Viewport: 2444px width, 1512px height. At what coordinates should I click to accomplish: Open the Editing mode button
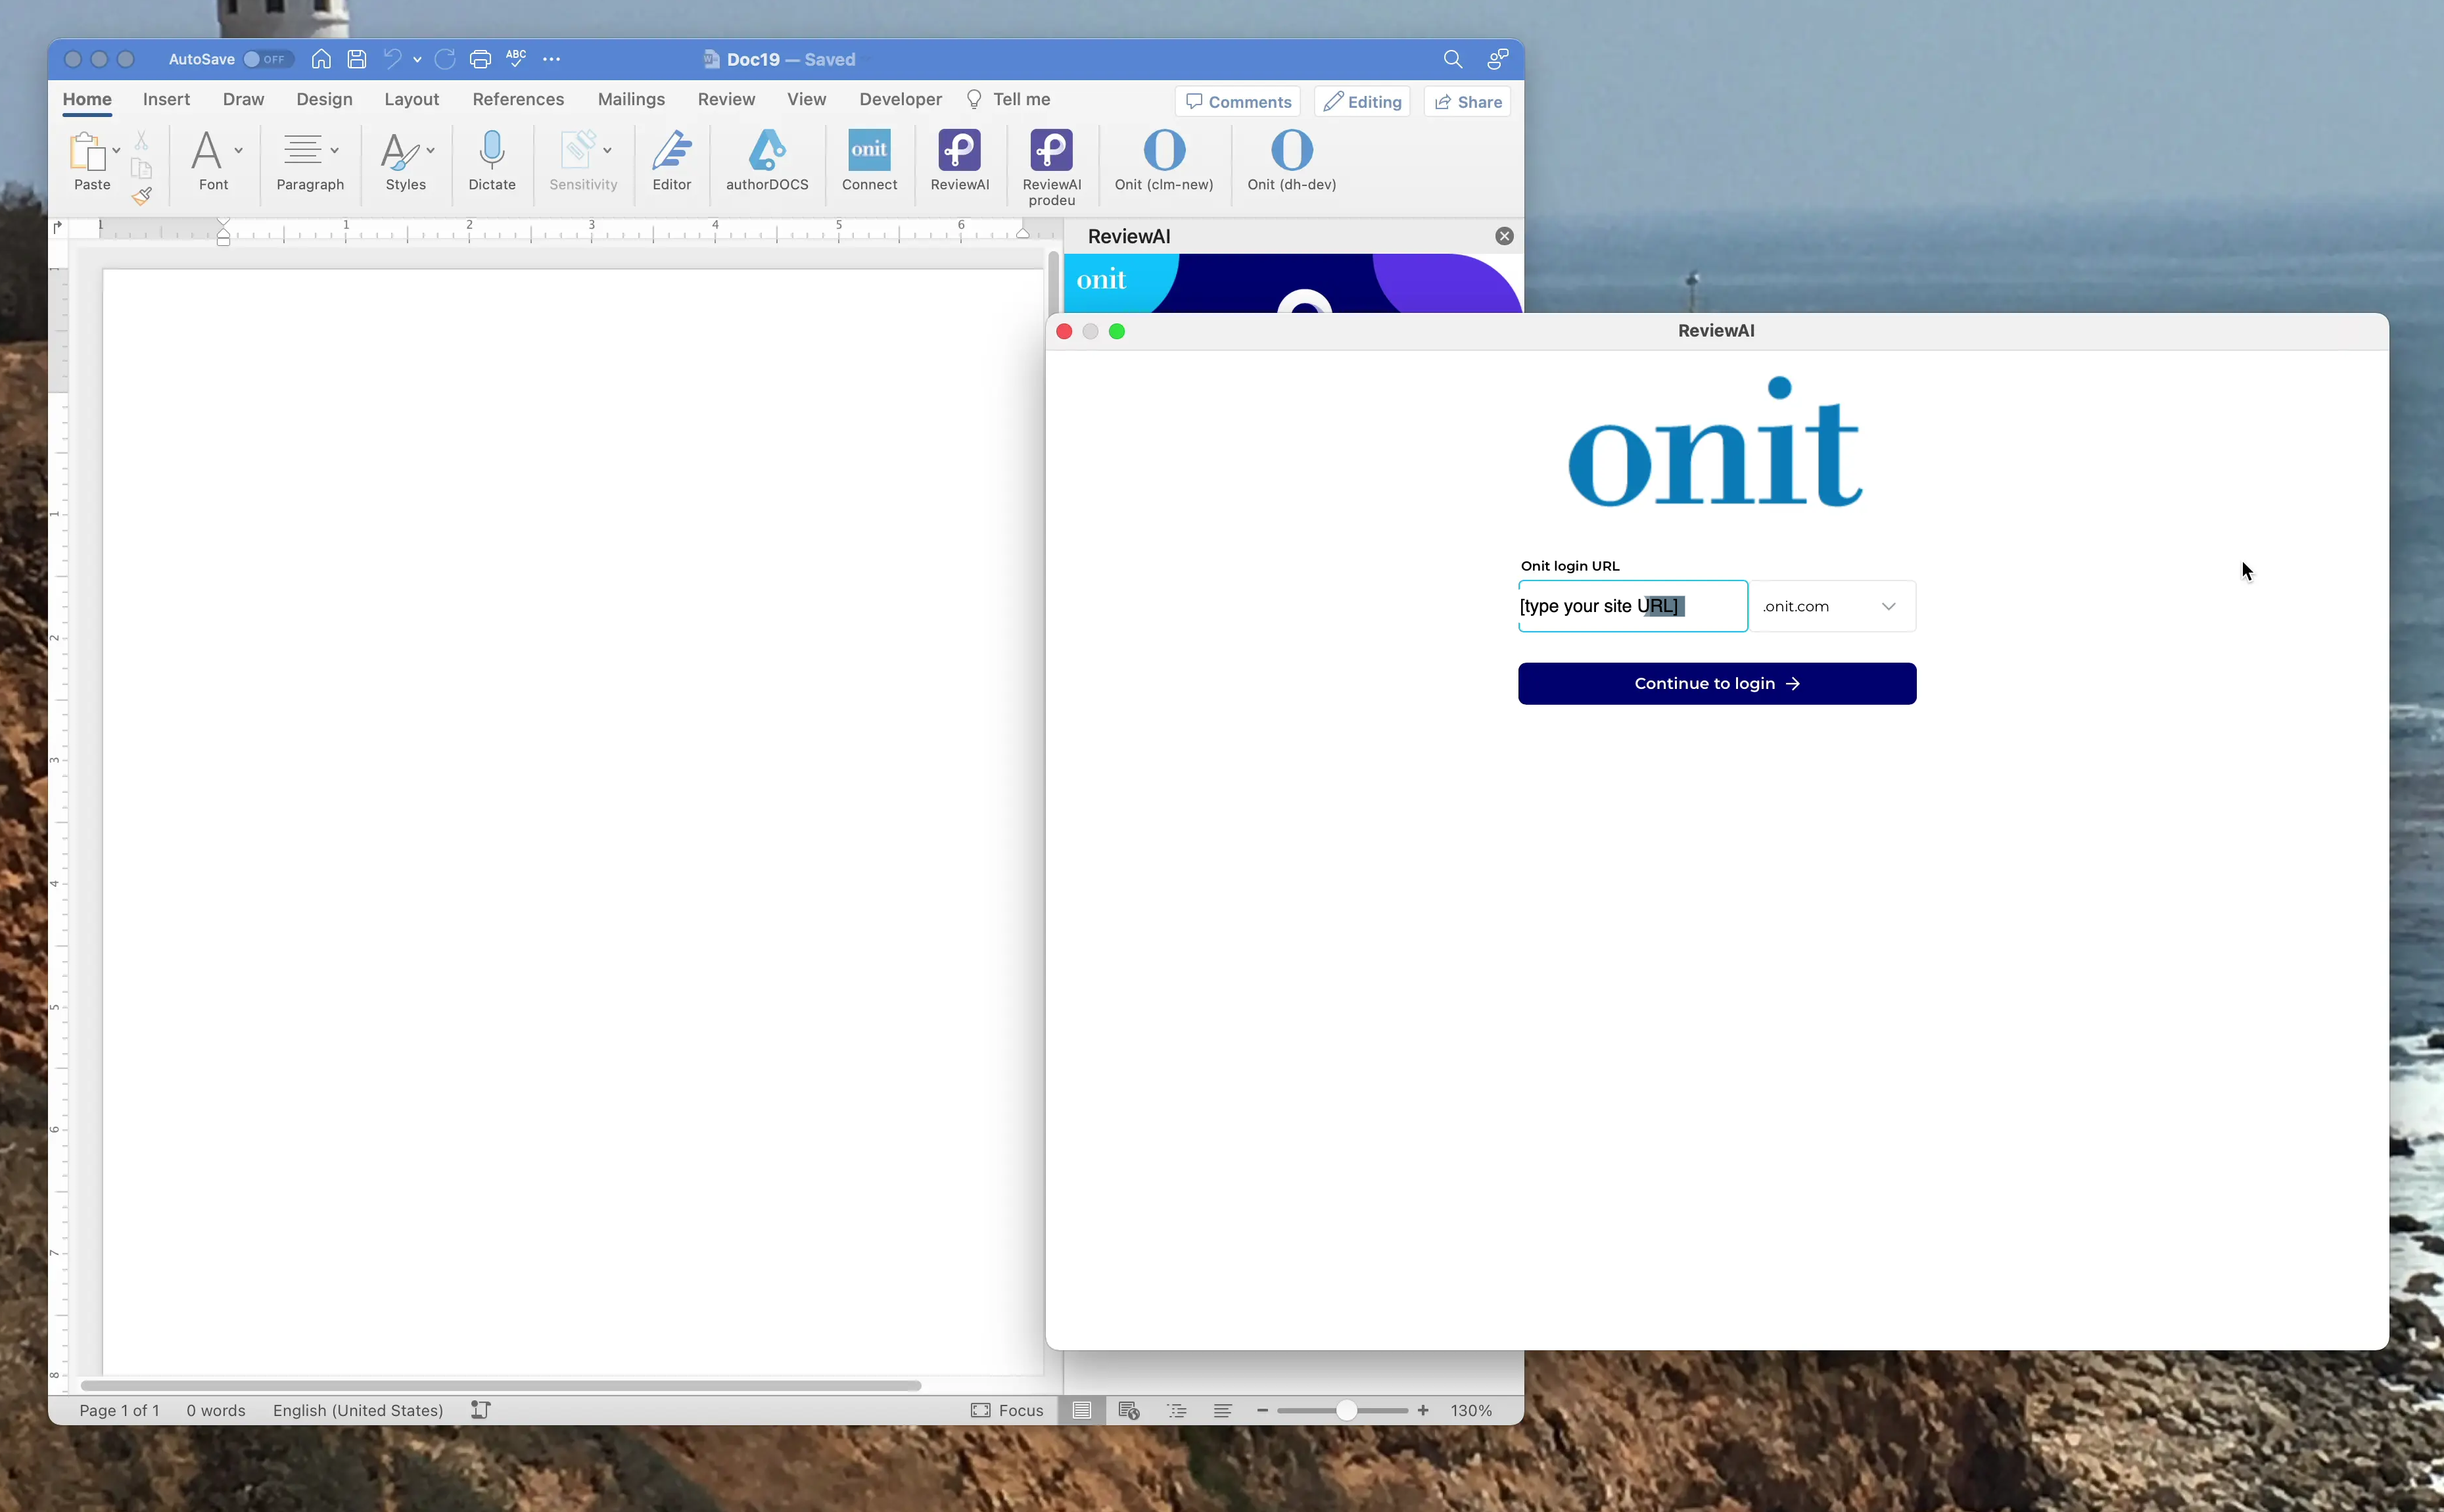[x=1362, y=102]
